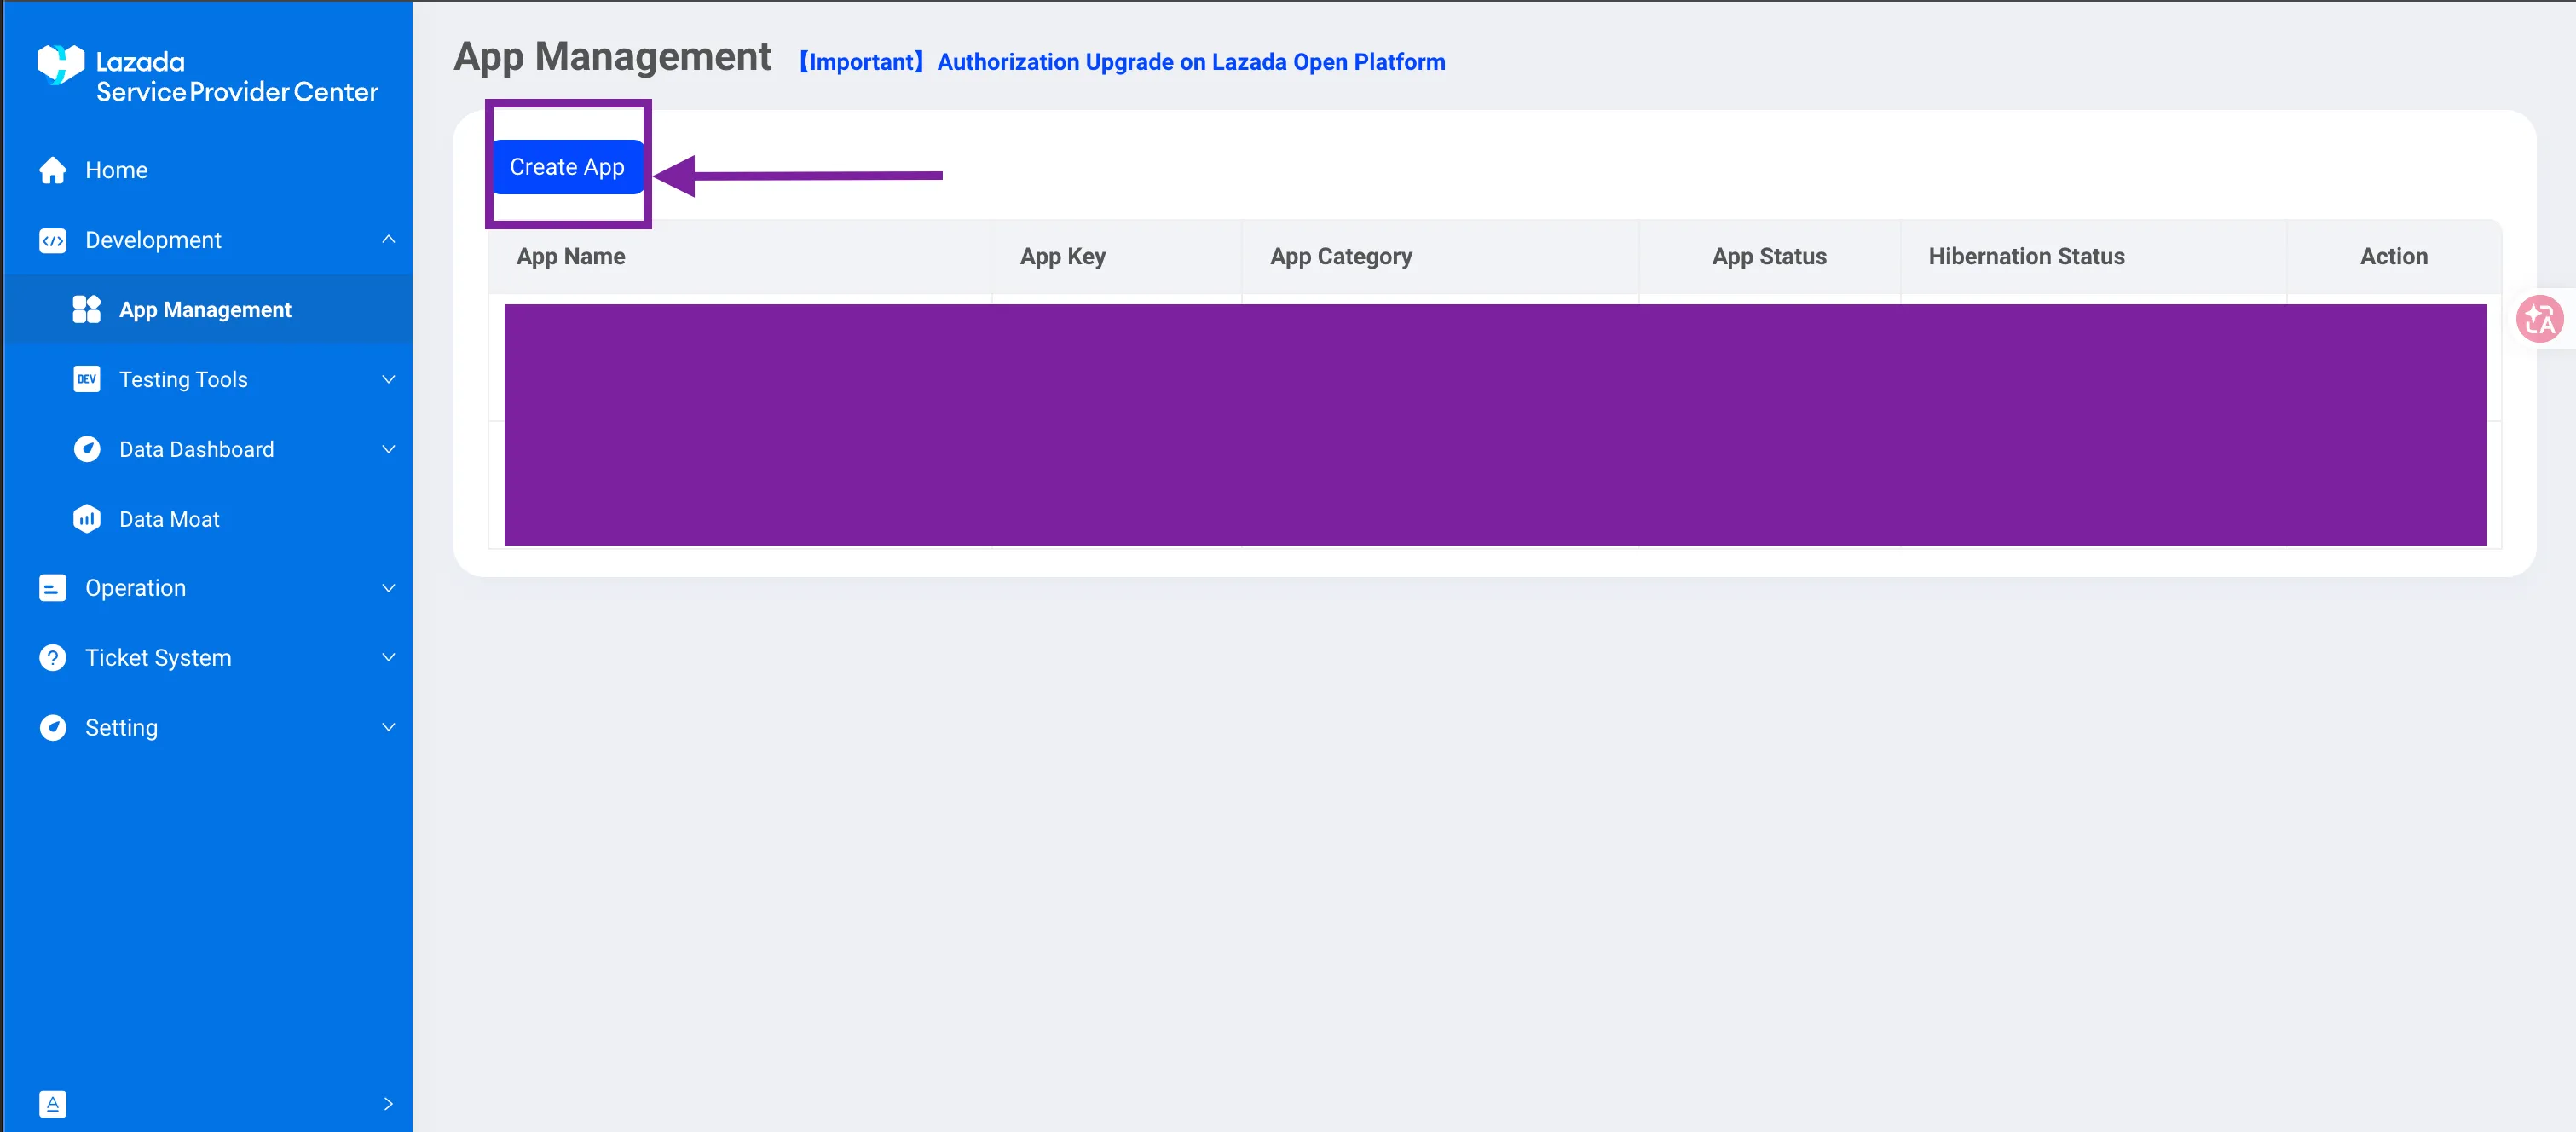Image resolution: width=2576 pixels, height=1132 pixels.
Task: Open the bottom sidebar arrow chevron
Action: 389,1104
